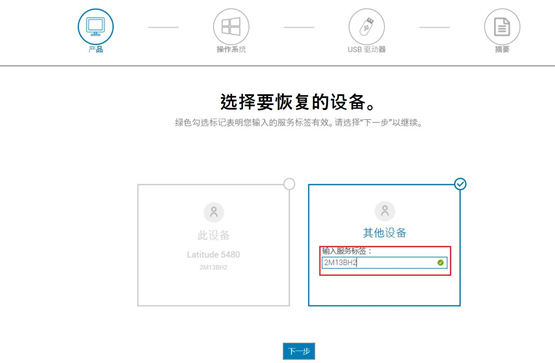Image resolution: width=555 pixels, height=363 pixels.
Task: Click the 操作系统 step label
Action: [231, 50]
